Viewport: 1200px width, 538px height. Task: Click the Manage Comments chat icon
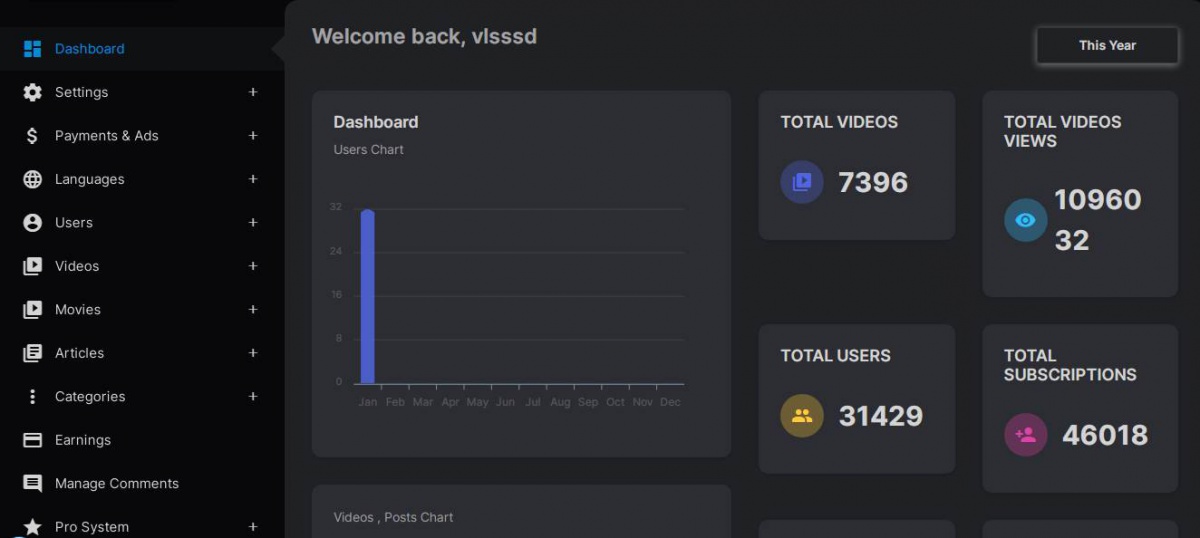click(32, 484)
